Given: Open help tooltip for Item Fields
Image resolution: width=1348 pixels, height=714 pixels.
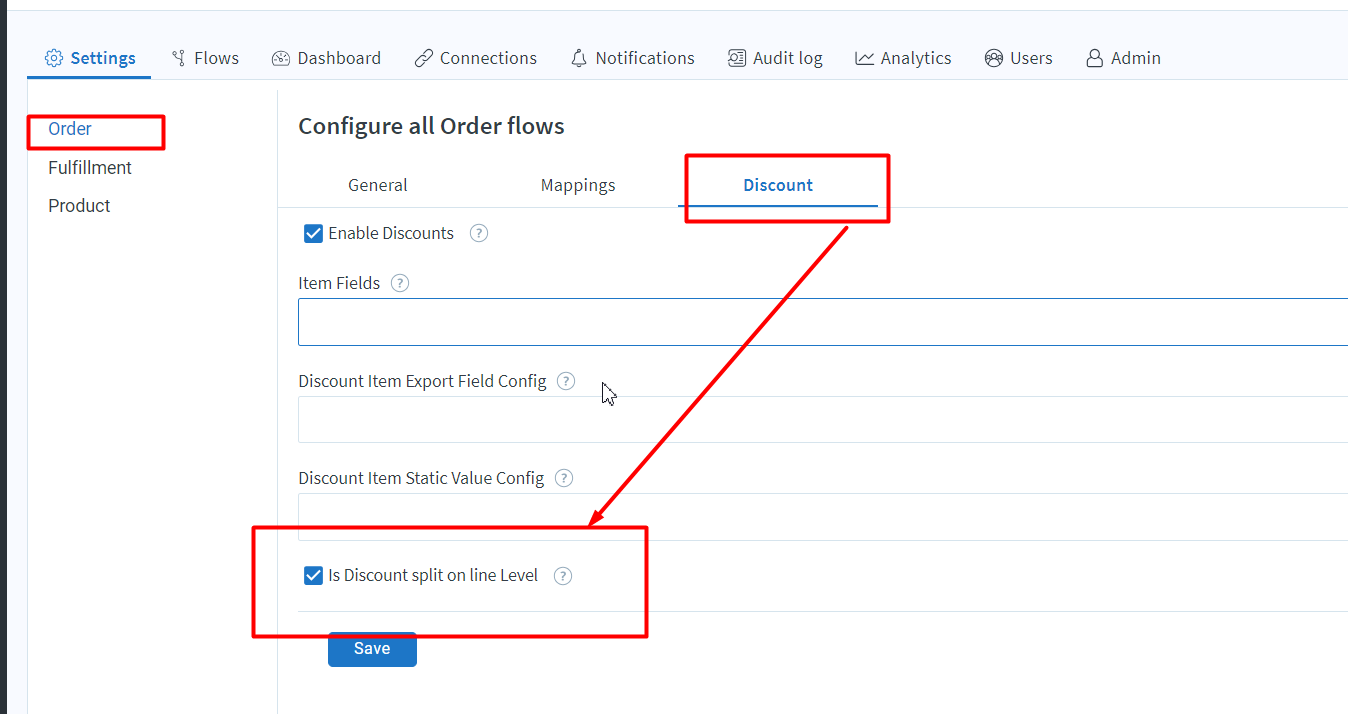Looking at the screenshot, I should [400, 283].
